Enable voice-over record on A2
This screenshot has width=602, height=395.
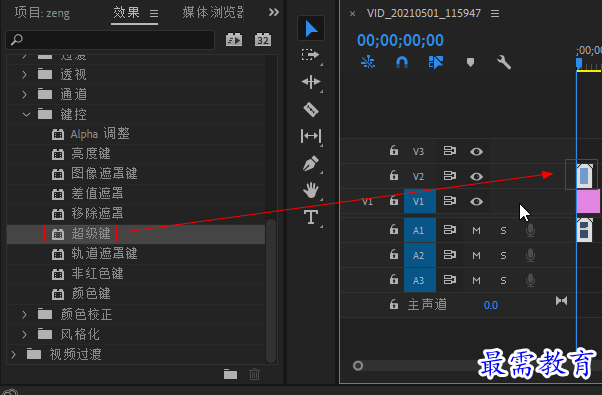click(x=531, y=255)
